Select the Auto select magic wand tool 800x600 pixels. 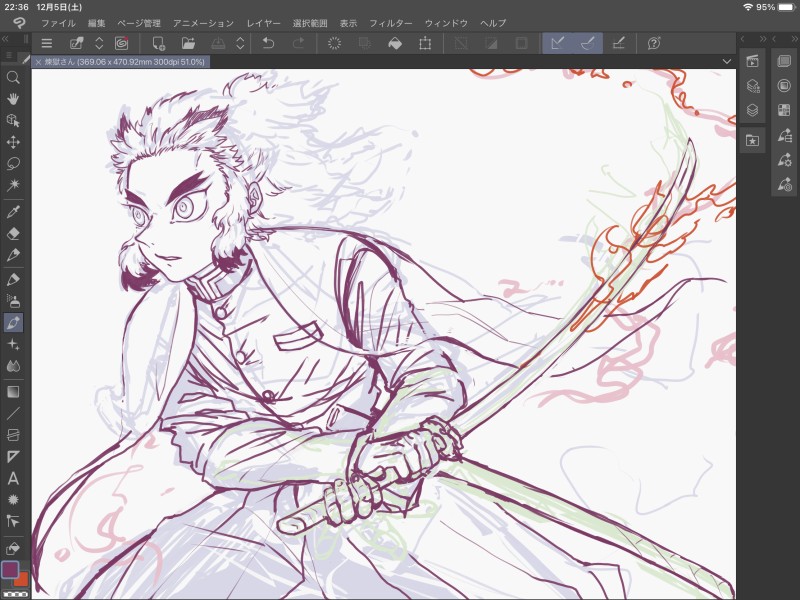pos(13,185)
